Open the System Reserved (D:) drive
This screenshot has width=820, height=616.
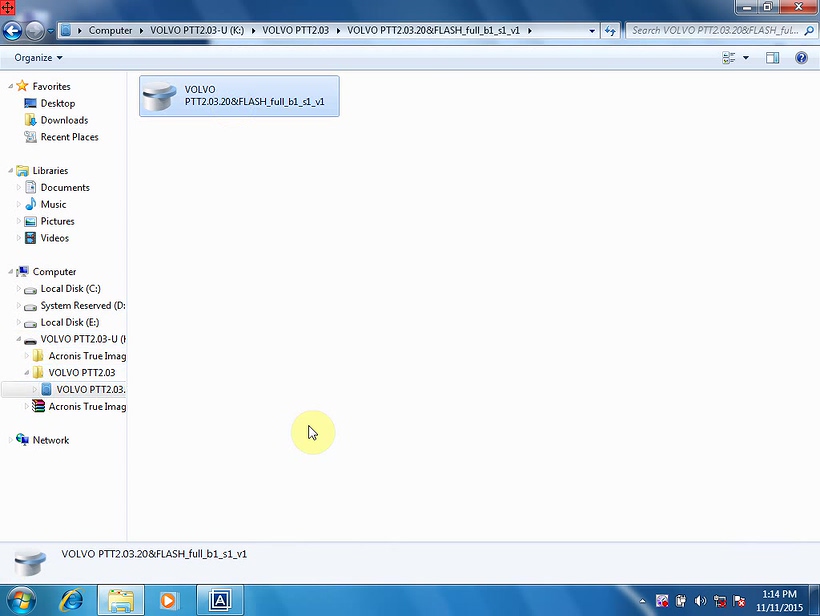point(83,305)
